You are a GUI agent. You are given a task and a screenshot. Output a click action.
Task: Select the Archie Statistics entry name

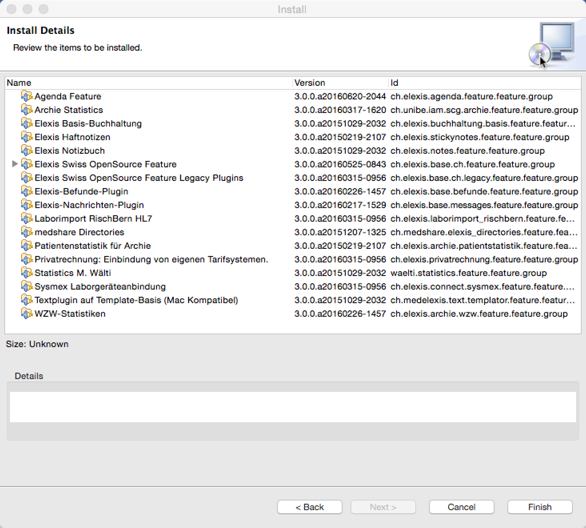69,110
